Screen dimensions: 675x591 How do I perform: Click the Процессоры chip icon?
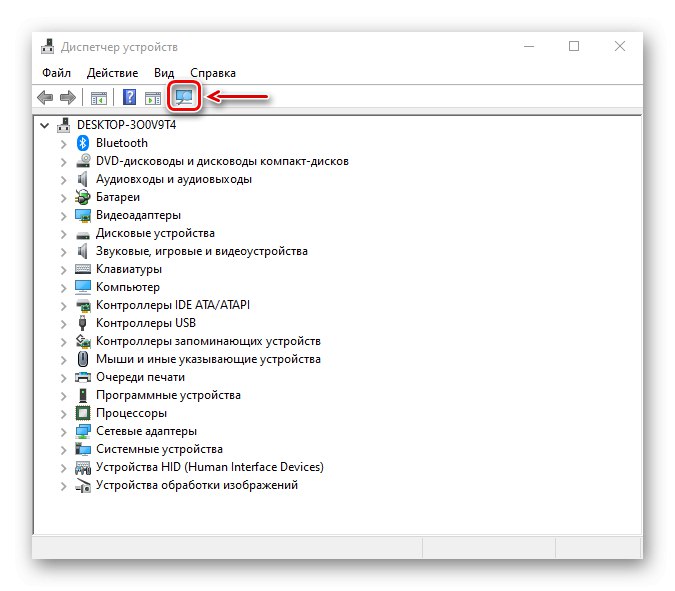click(83, 413)
